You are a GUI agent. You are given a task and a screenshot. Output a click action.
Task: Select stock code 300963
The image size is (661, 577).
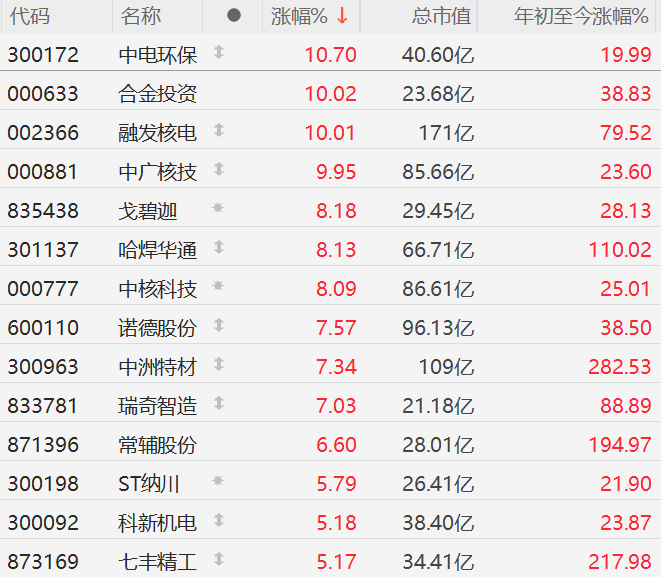click(x=43, y=367)
